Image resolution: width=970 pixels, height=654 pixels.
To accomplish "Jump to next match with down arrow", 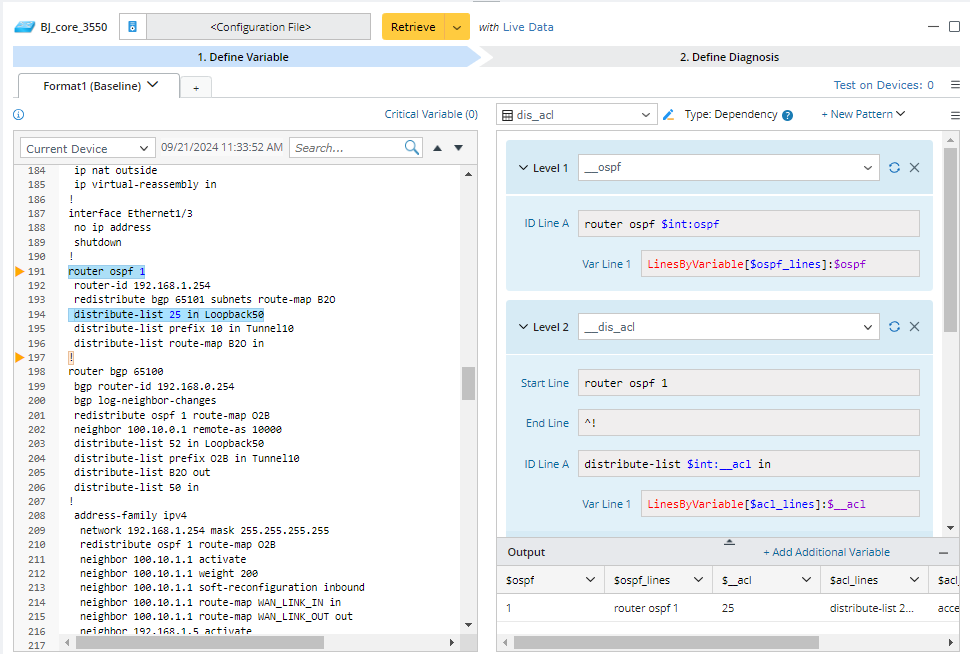I will (459, 148).
